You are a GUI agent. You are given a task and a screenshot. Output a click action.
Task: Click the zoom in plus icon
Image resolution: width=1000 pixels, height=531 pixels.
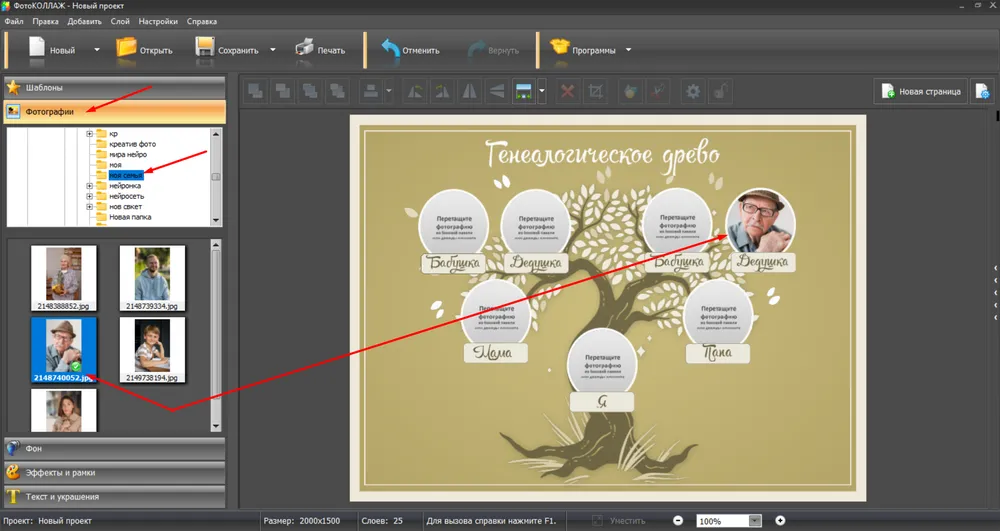(x=780, y=521)
